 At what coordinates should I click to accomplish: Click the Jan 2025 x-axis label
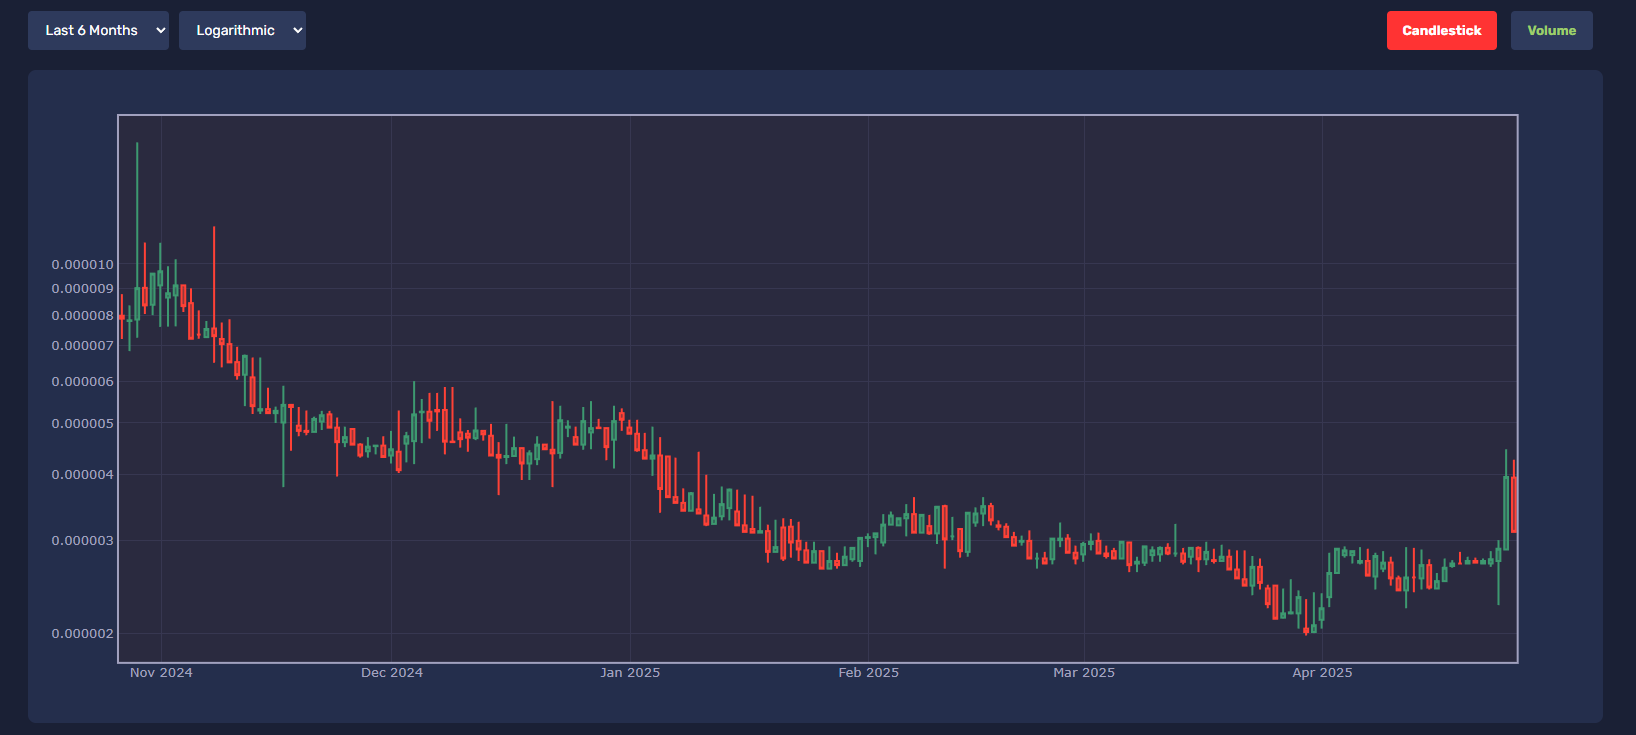[630, 673]
